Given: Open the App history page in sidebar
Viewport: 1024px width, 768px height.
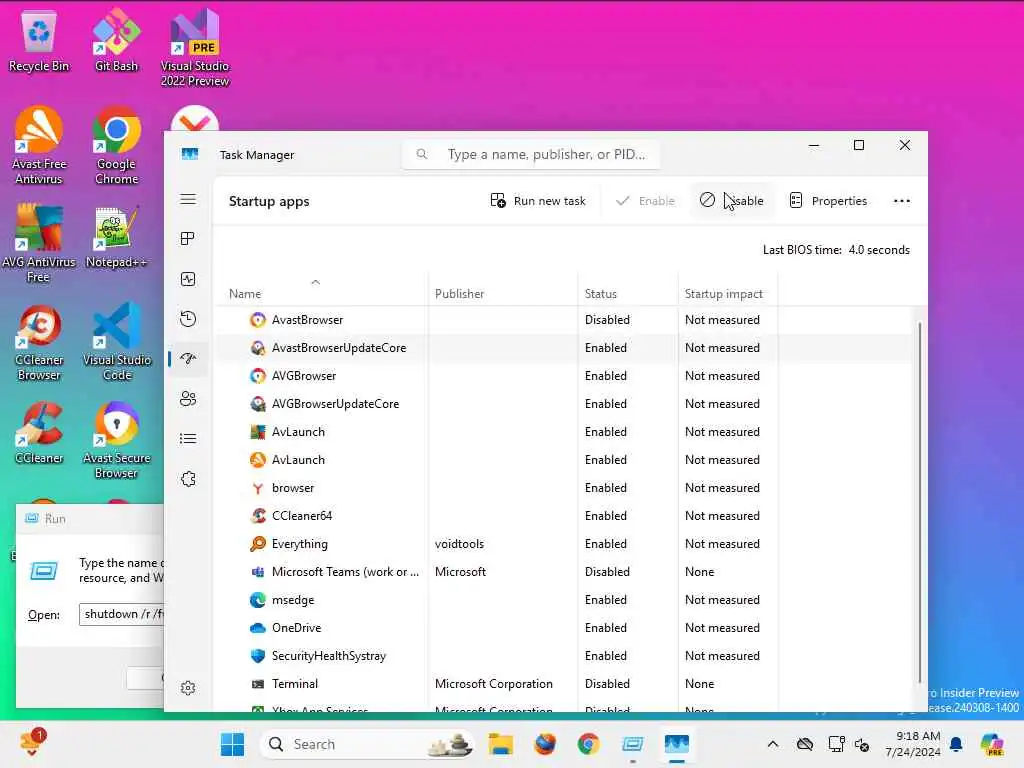Looking at the screenshot, I should 188,319.
